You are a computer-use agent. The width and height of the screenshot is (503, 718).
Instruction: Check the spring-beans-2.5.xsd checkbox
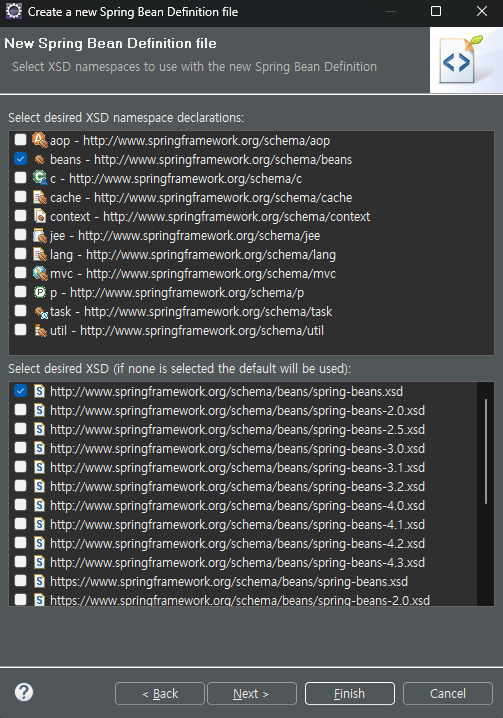click(20, 429)
